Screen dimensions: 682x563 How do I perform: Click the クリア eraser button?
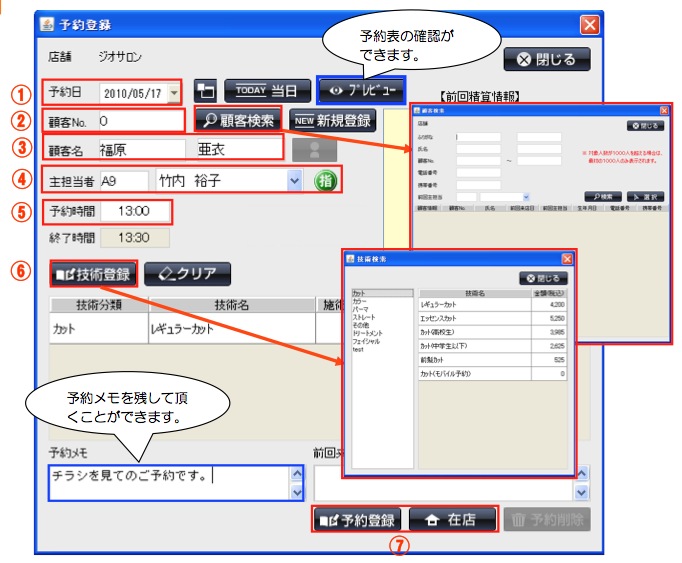(x=187, y=272)
